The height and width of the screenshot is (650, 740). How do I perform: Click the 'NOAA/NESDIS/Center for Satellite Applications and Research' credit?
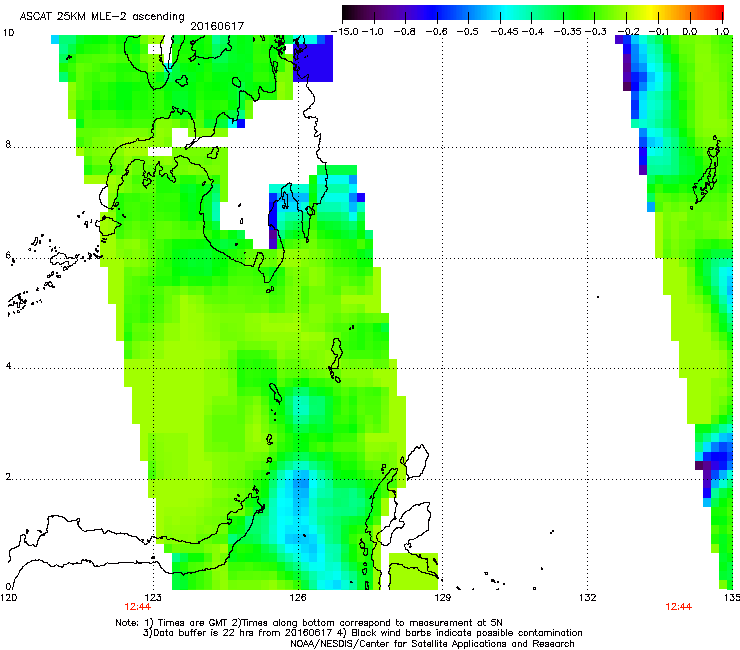tap(432, 644)
